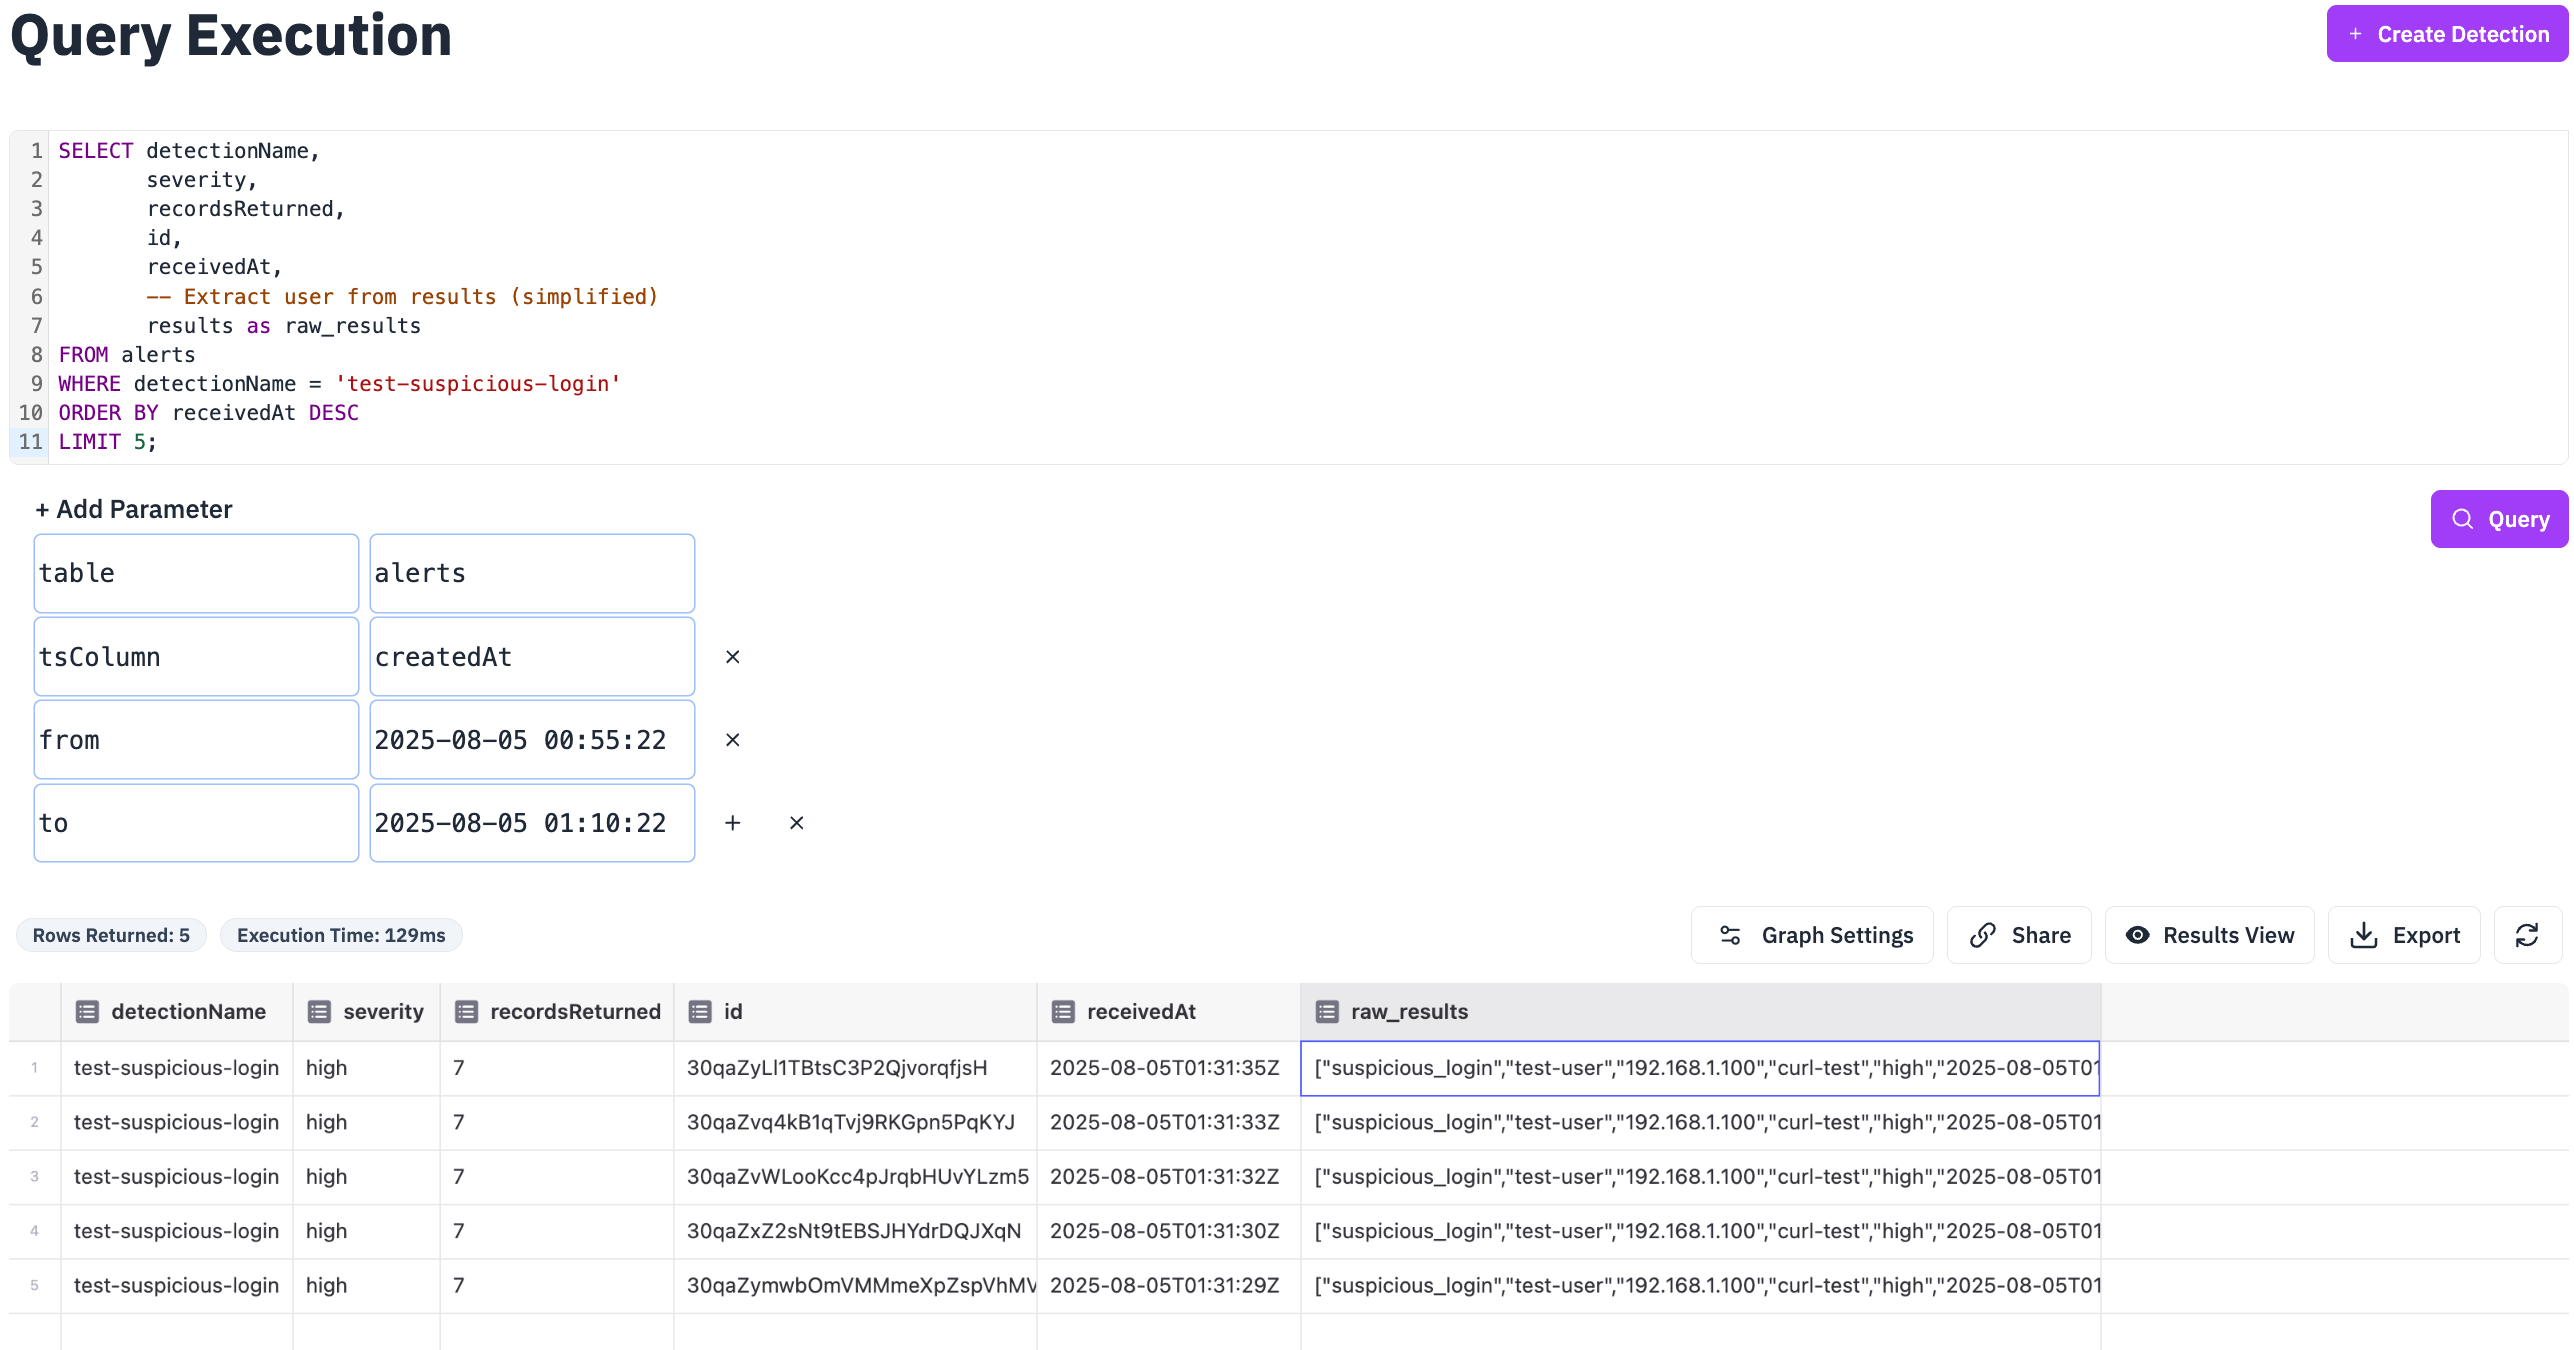Click the + next to the to parameter
This screenshot has height=1350, width=2574.
(733, 823)
